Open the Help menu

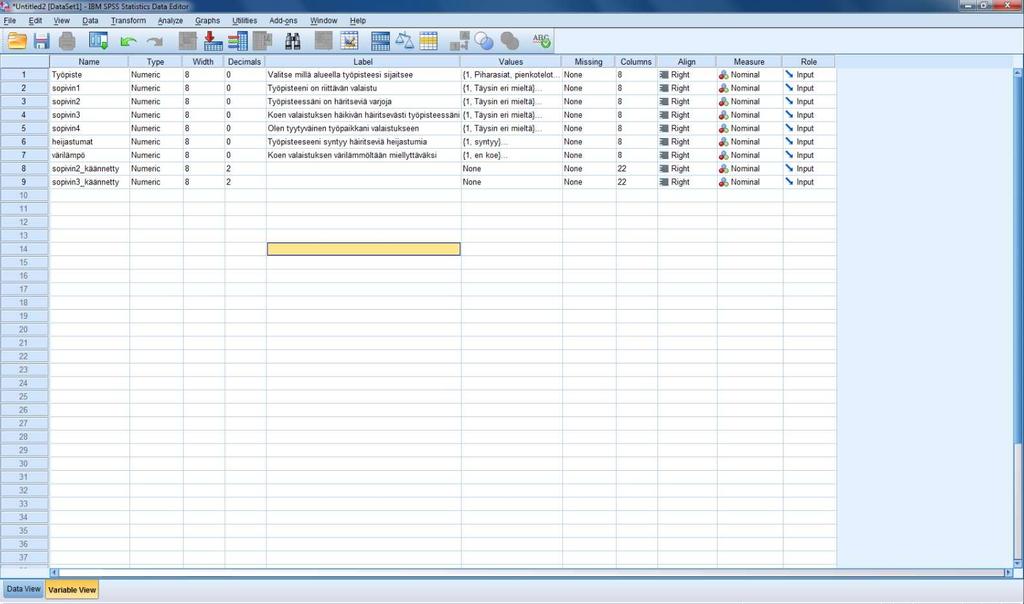357,20
